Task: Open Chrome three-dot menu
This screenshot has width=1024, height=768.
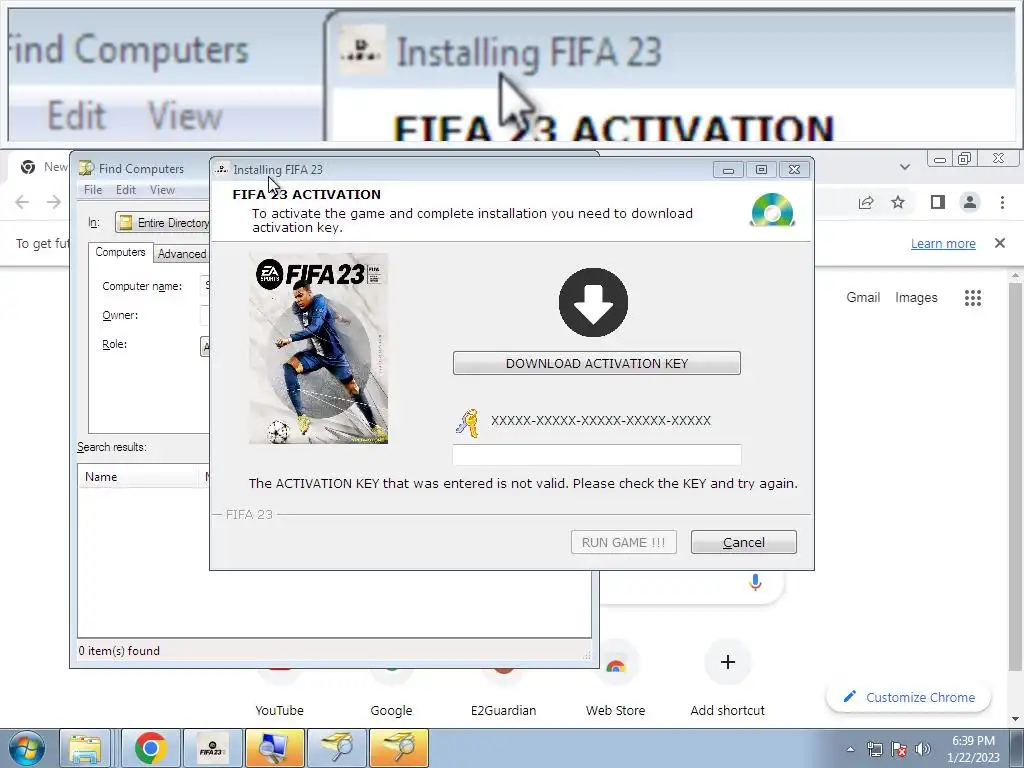Action: click(x=1002, y=202)
